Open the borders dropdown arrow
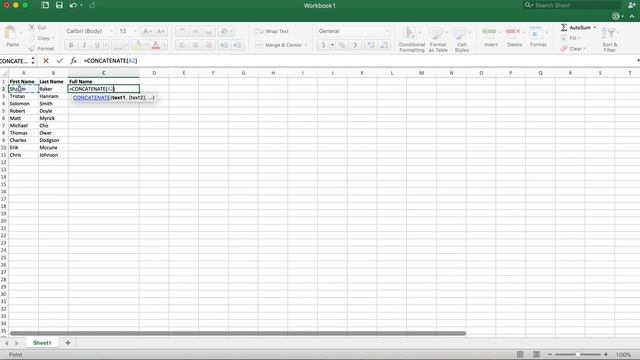The width and height of the screenshot is (640, 360). 126,45
